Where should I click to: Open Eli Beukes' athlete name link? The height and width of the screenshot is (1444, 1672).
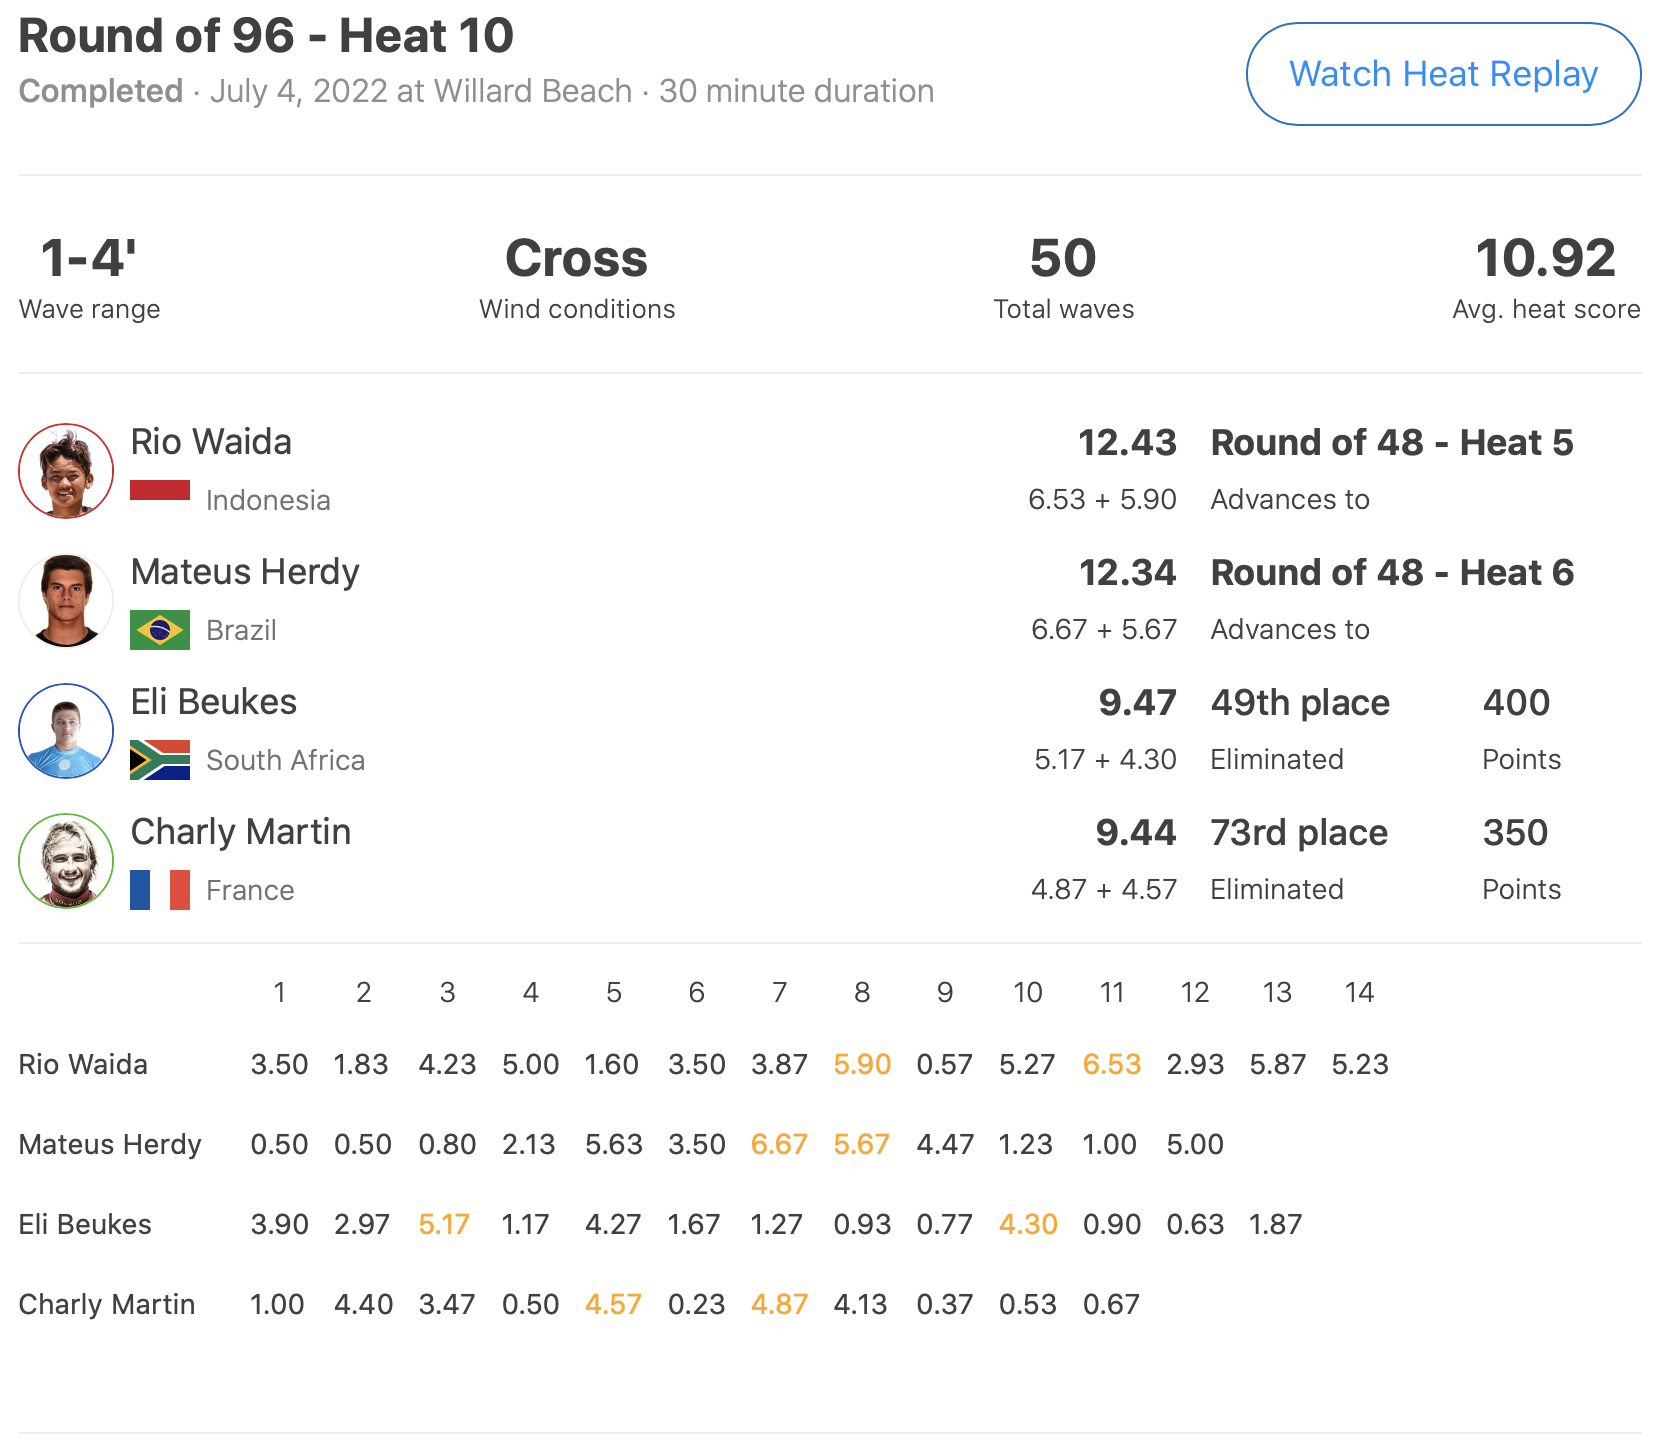tap(214, 702)
